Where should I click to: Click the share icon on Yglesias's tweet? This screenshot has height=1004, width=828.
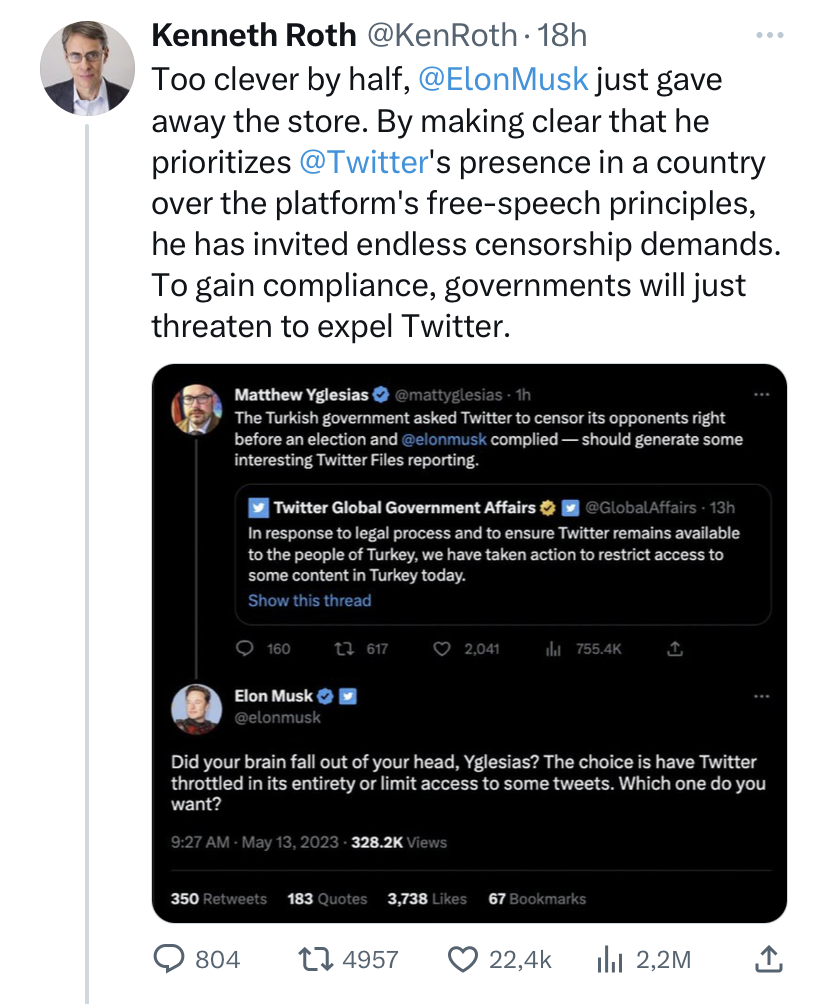(x=675, y=649)
